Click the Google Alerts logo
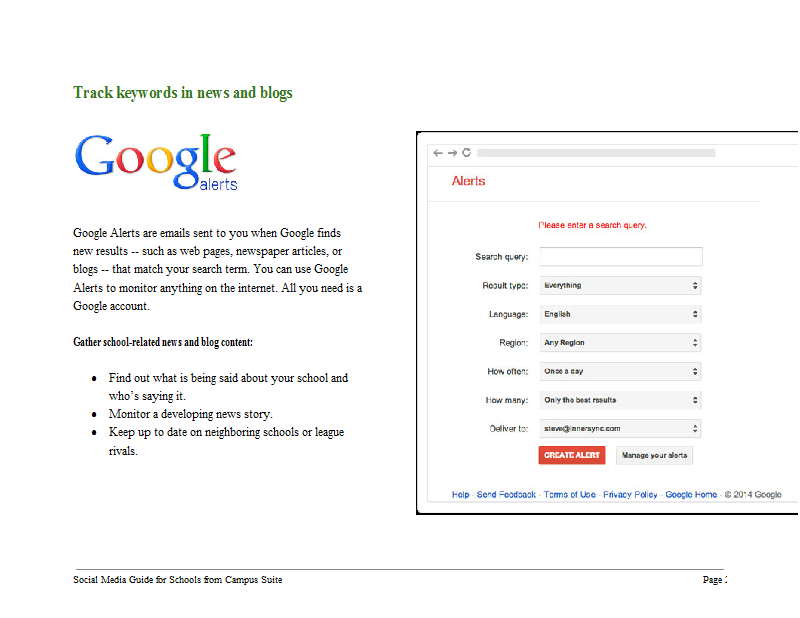The height and width of the screenshot is (618, 800). point(156,162)
